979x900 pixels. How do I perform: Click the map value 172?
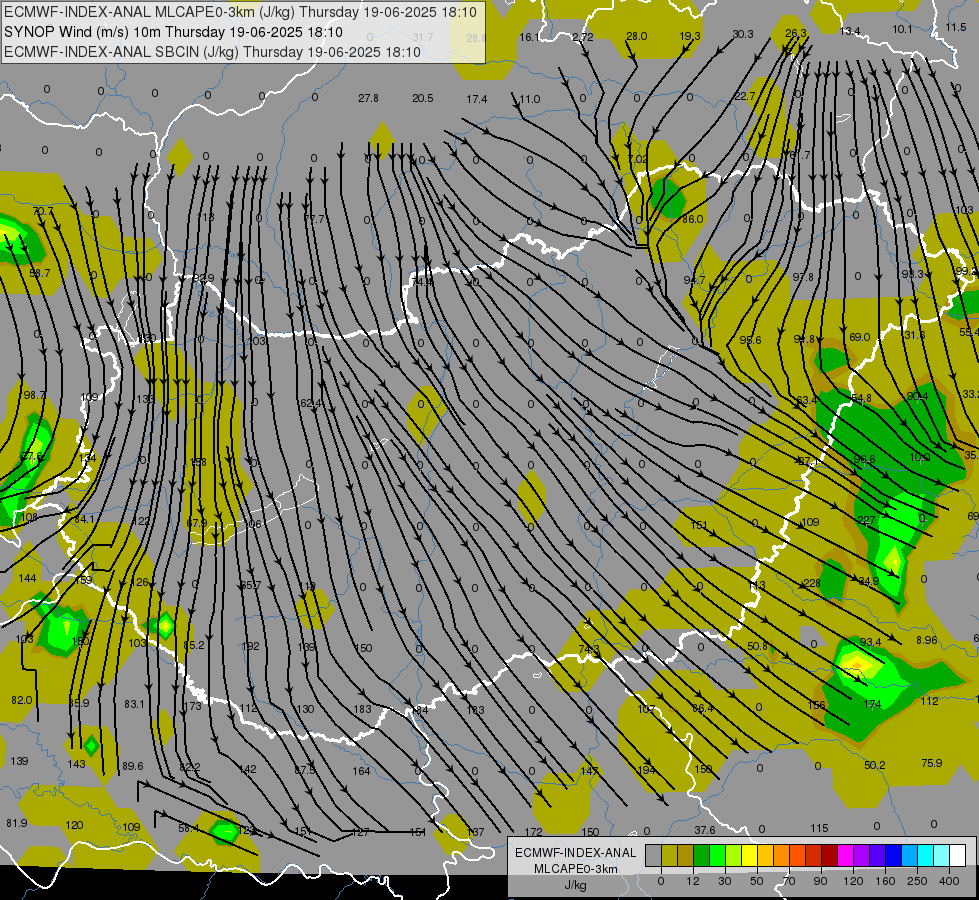pos(533,832)
